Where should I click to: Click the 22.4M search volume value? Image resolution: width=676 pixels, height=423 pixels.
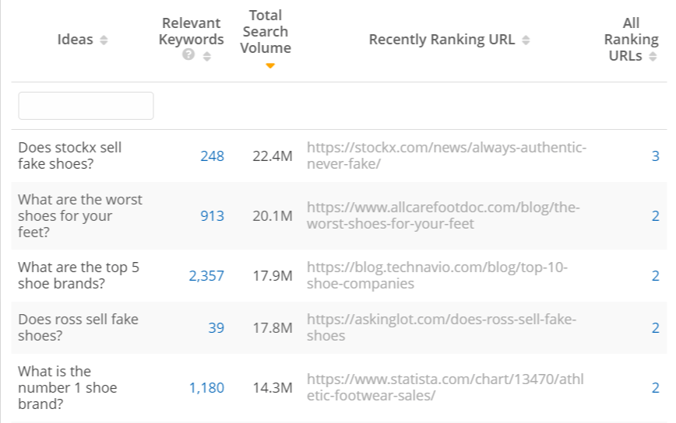pos(272,156)
